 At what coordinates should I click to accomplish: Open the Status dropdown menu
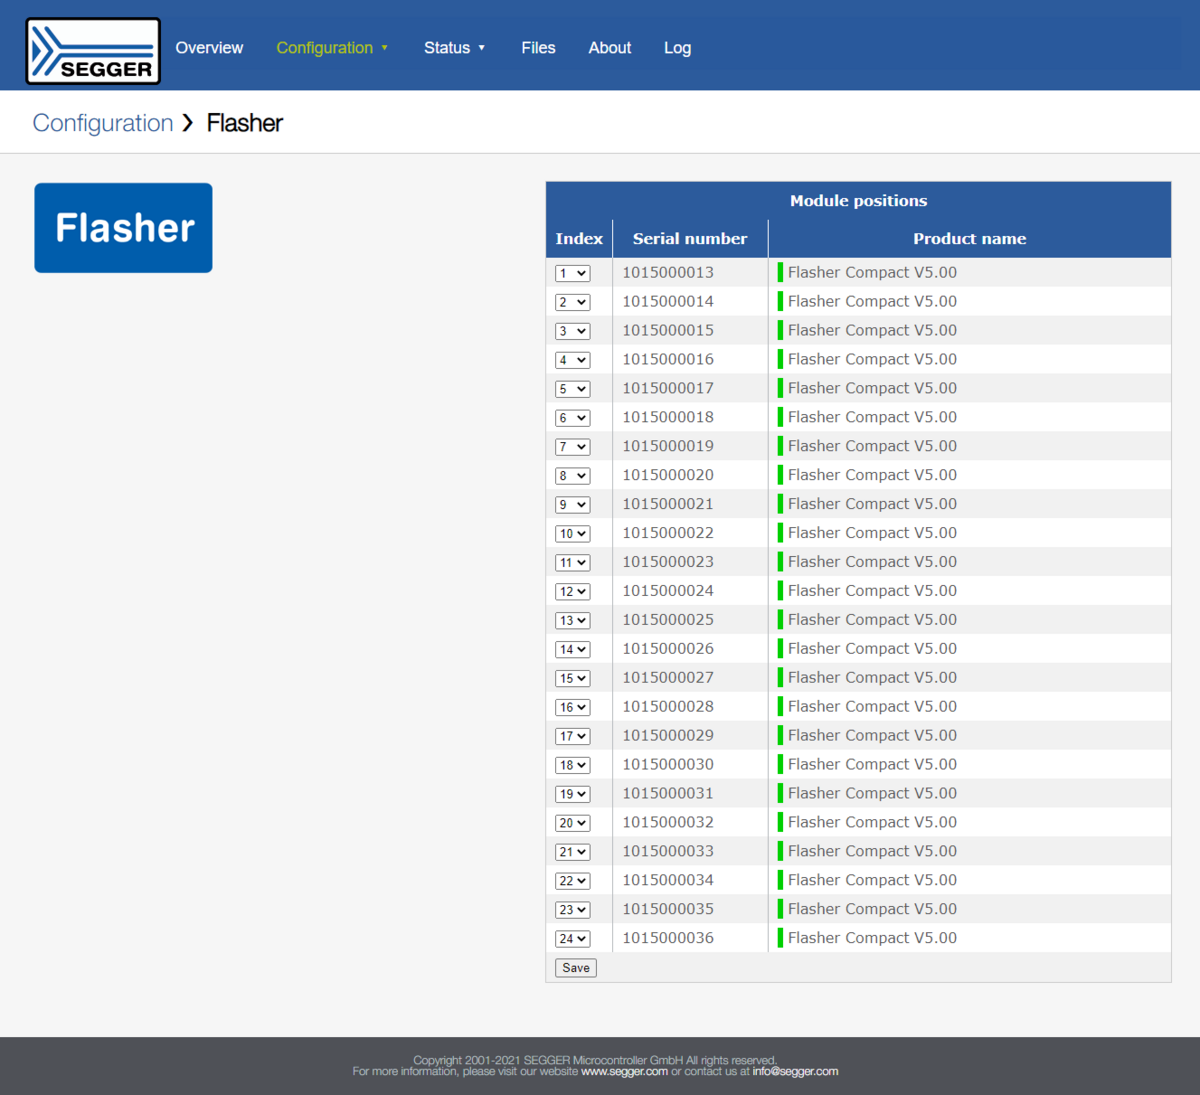454,48
